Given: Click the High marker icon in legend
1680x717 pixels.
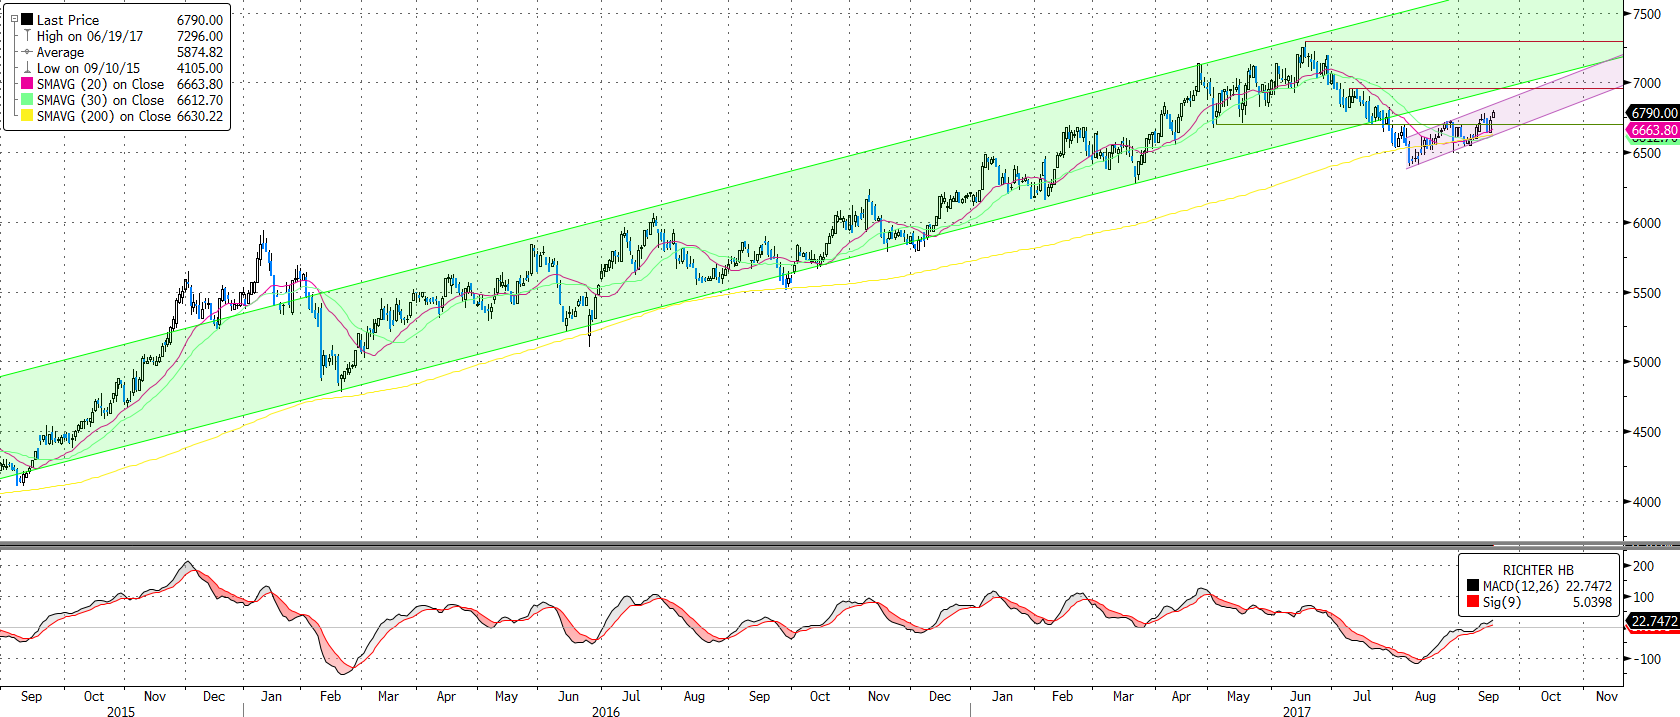Looking at the screenshot, I should tap(27, 36).
